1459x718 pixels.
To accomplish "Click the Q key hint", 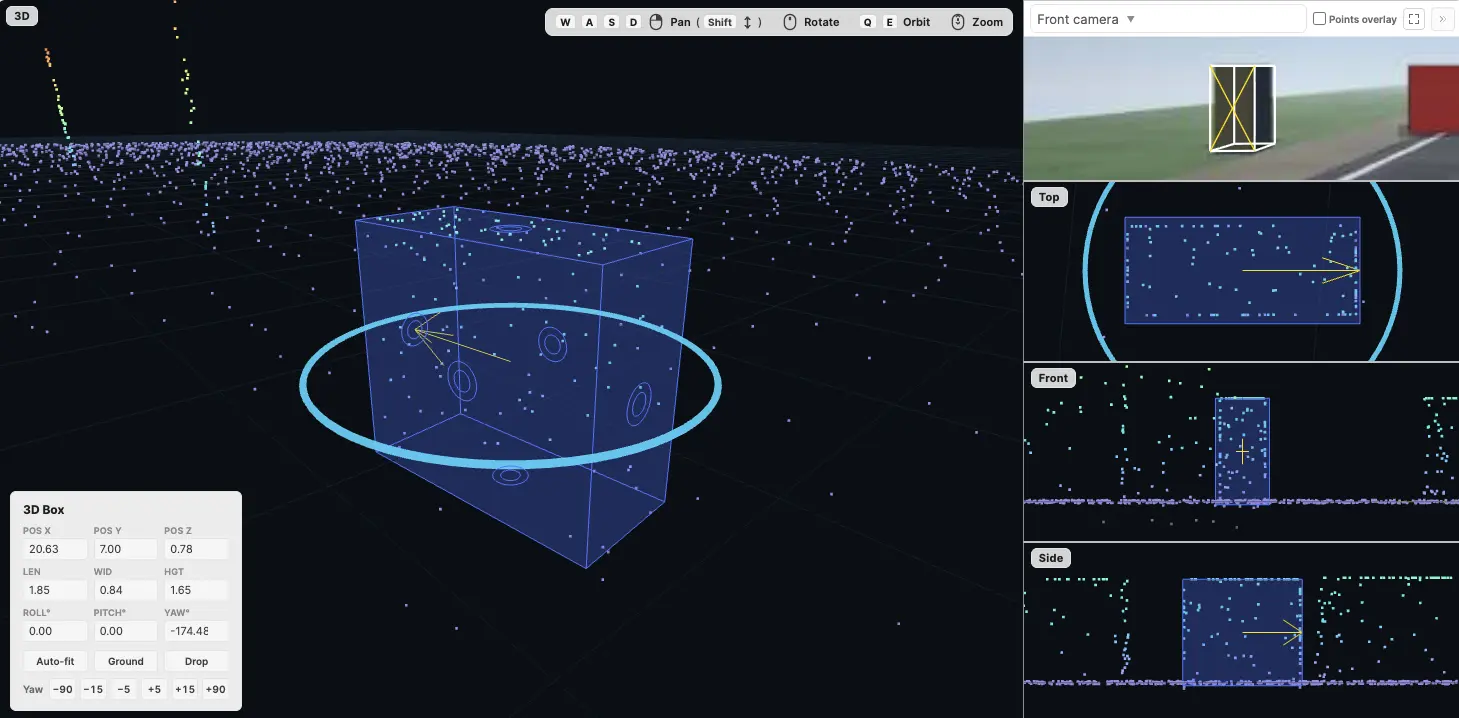I will pyautogui.click(x=867, y=22).
